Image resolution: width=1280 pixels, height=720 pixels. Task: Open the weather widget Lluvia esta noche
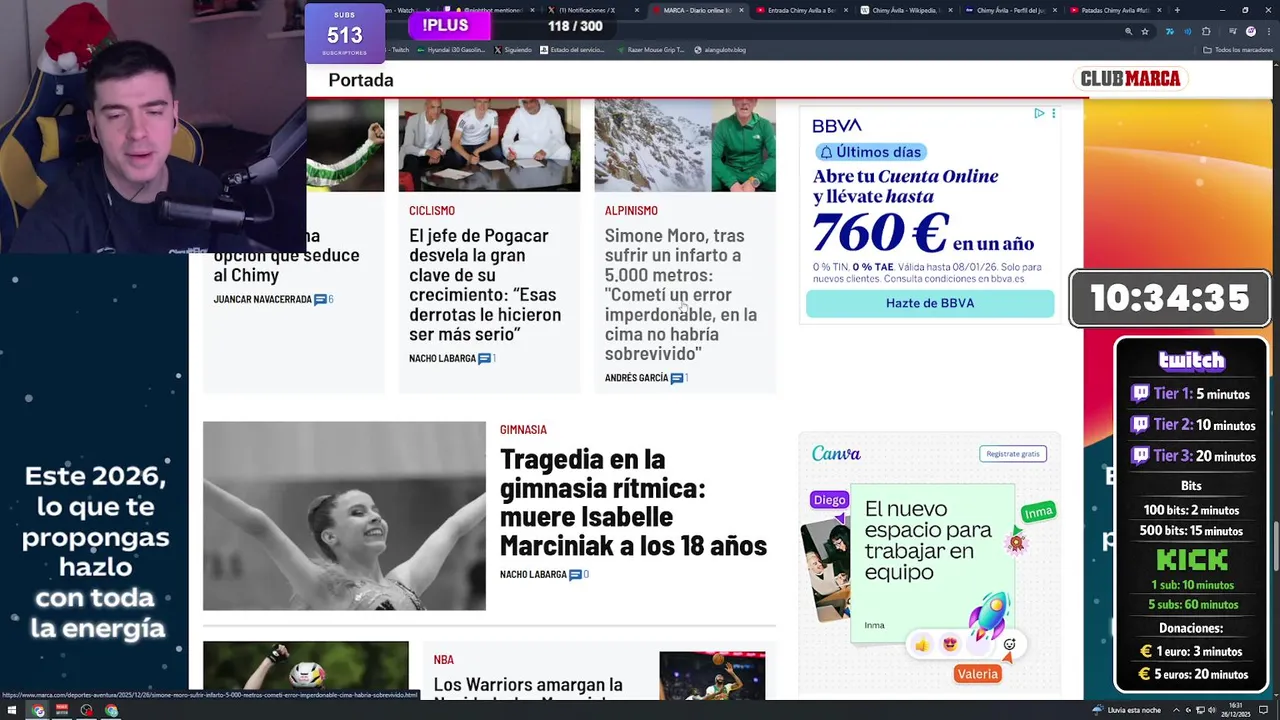click(1129, 710)
